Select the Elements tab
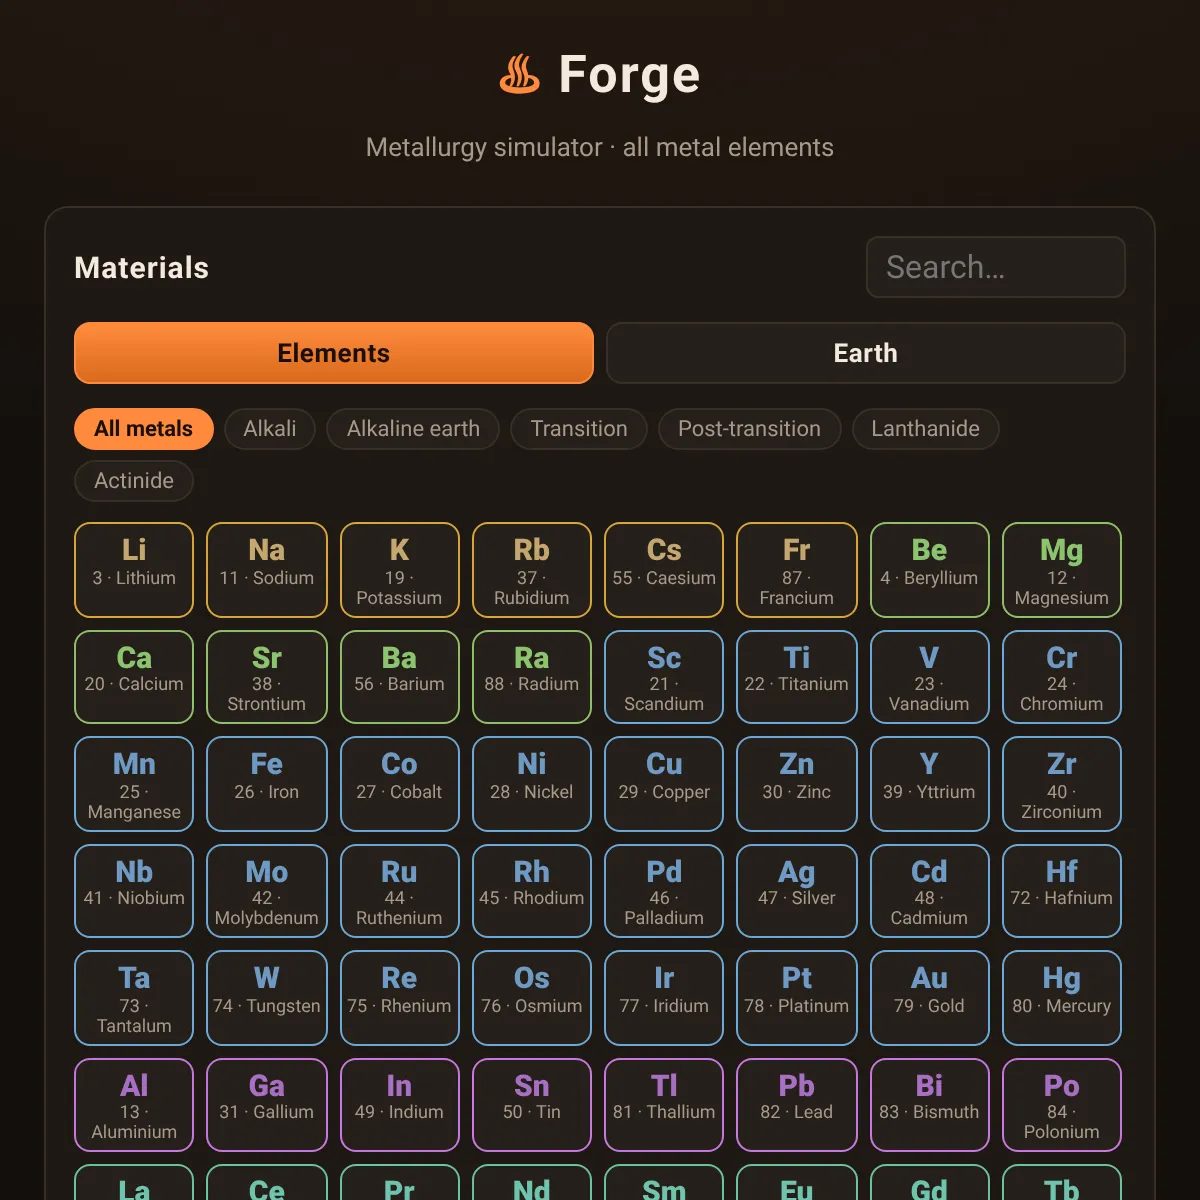The image size is (1200, 1200). click(x=334, y=353)
